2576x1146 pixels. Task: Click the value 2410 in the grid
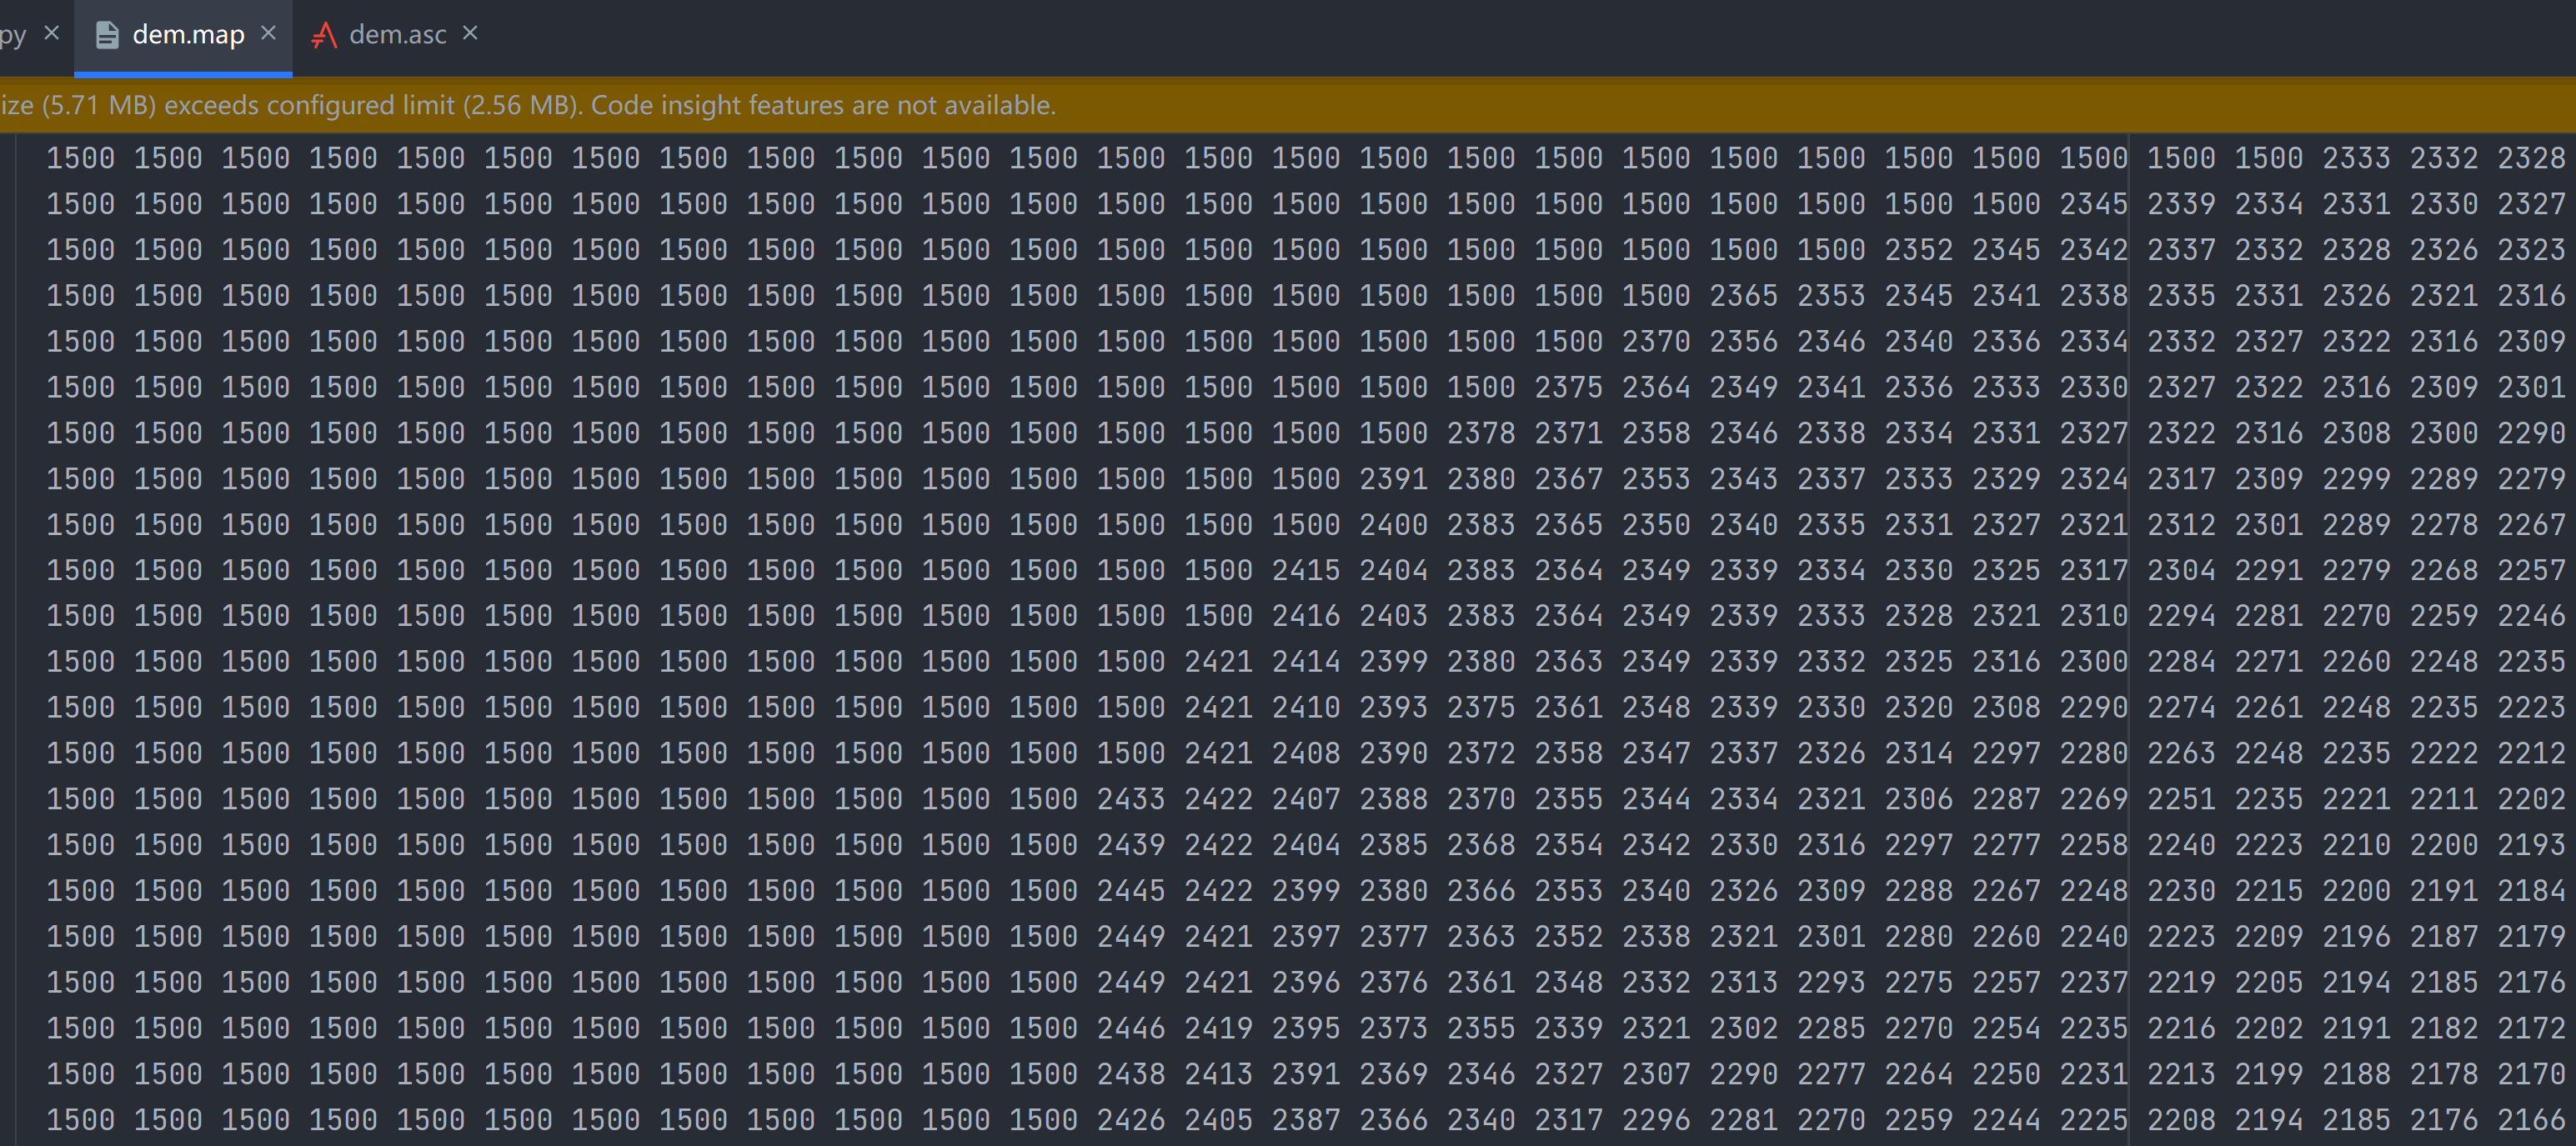click(1305, 708)
